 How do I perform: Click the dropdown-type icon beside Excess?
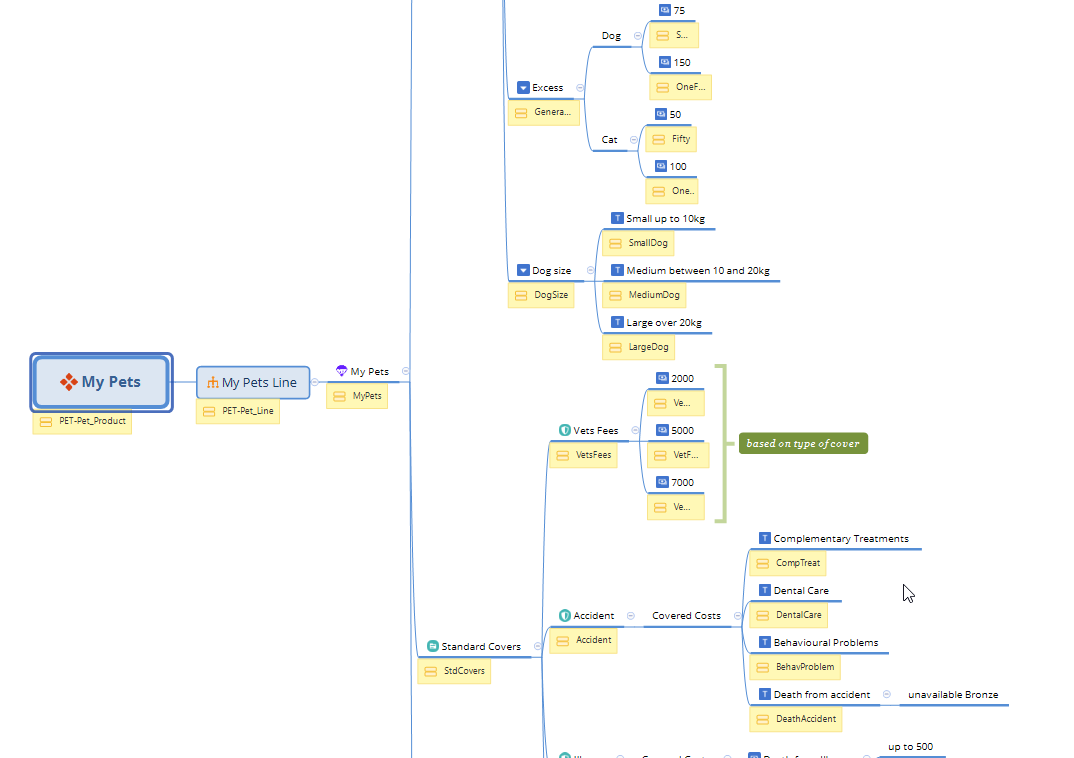point(523,88)
